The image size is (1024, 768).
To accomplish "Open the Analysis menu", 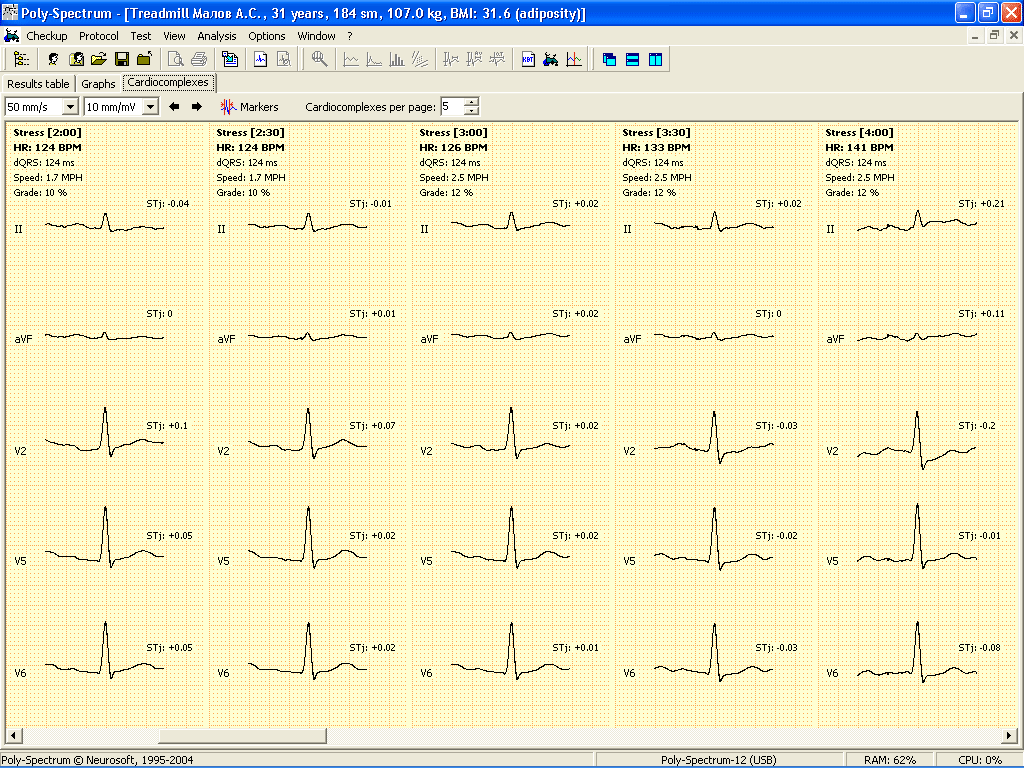I will pos(217,36).
